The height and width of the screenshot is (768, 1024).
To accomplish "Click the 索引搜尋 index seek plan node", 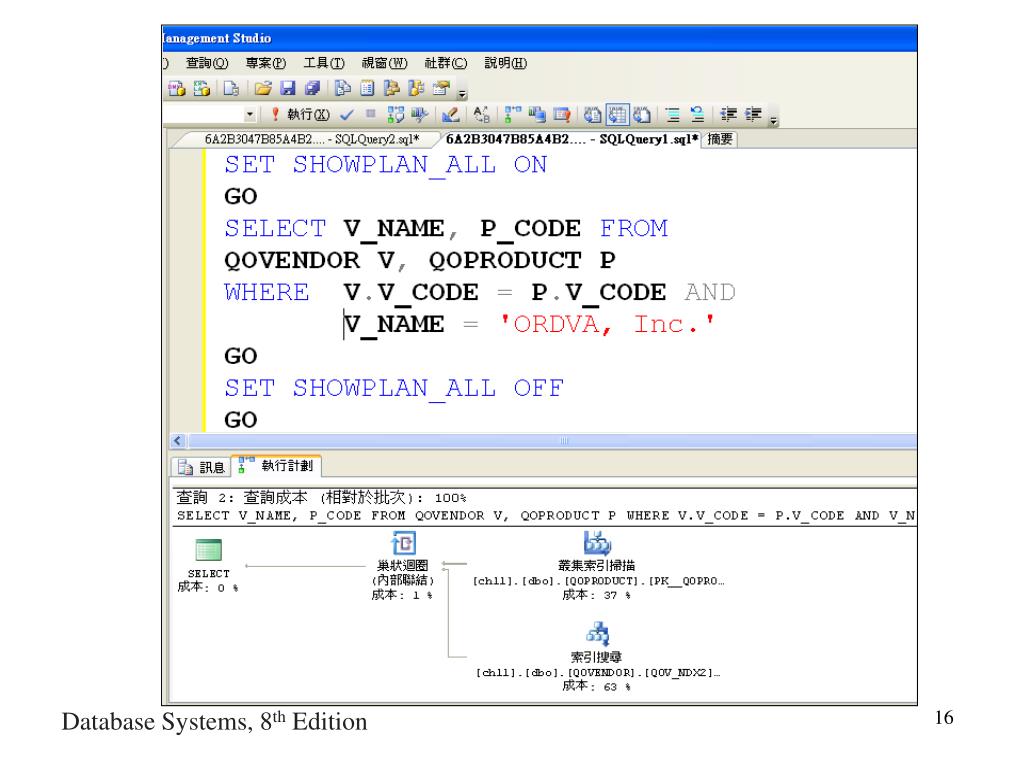I will [597, 656].
